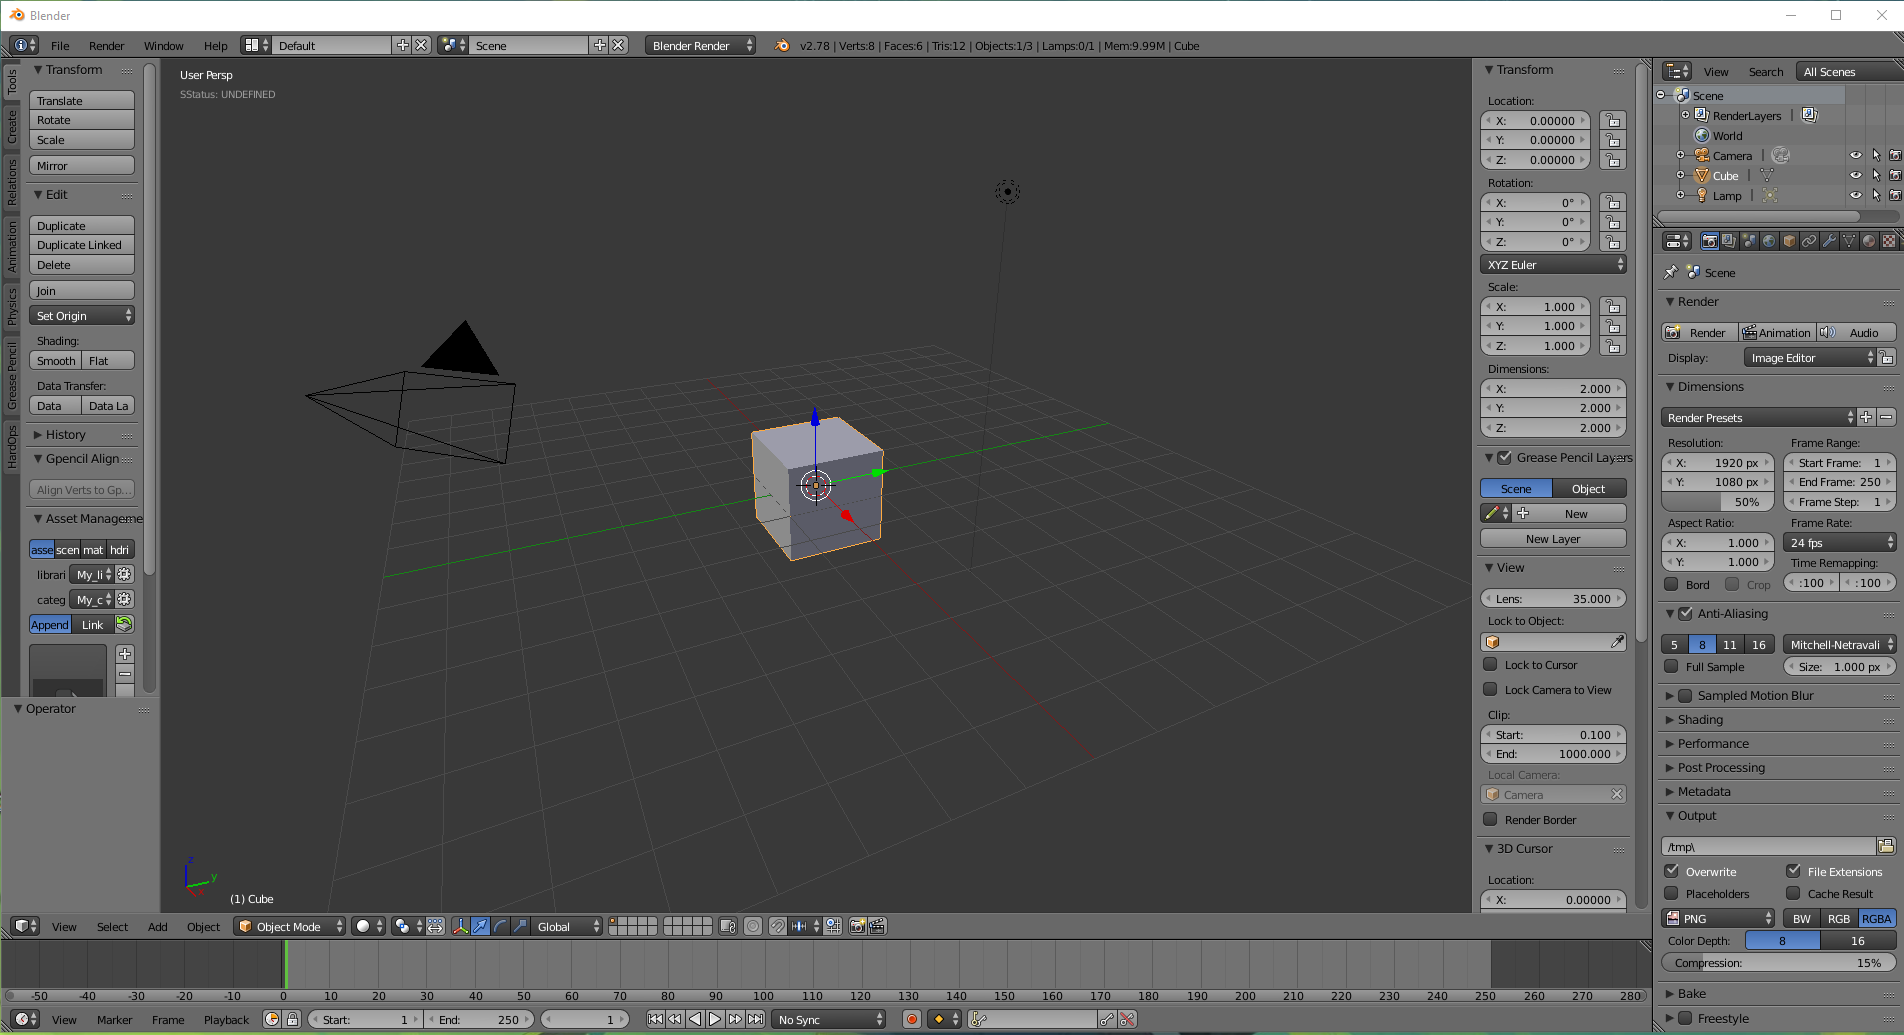The image size is (1904, 1035).
Task: Open the World properties globe tab
Action: [x=1769, y=241]
